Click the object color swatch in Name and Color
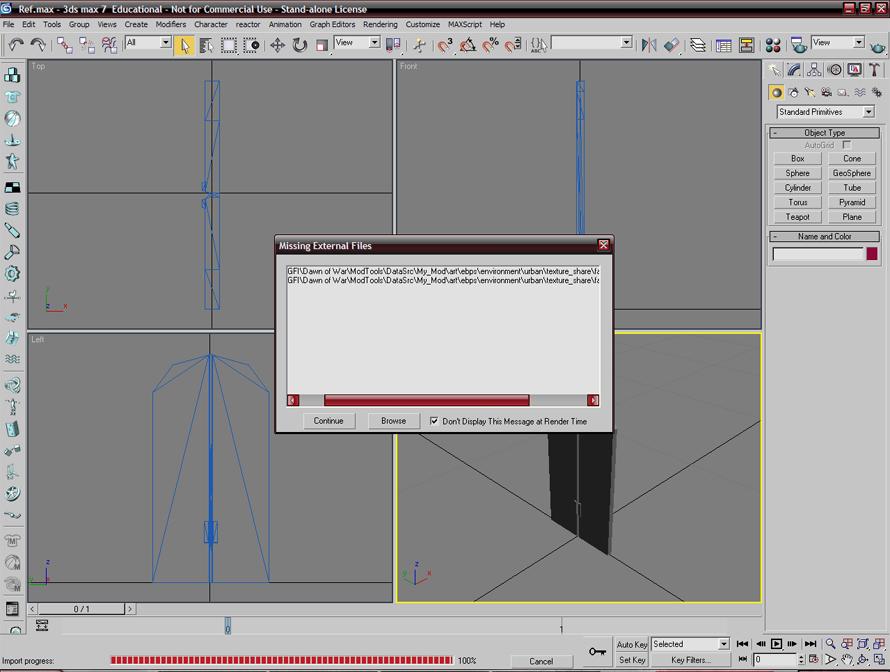 pos(872,254)
